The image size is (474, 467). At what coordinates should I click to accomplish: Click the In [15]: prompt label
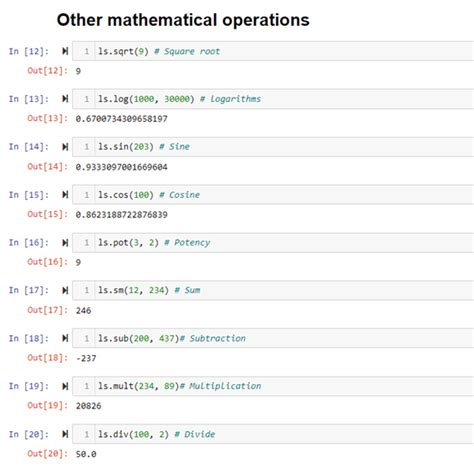tap(29, 195)
